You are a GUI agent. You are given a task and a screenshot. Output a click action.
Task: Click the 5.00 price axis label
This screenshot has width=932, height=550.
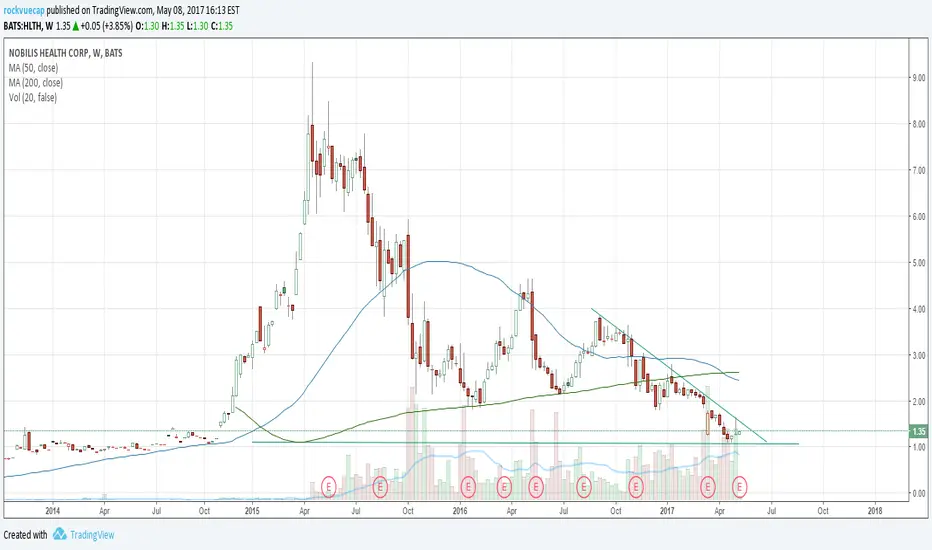pos(918,263)
